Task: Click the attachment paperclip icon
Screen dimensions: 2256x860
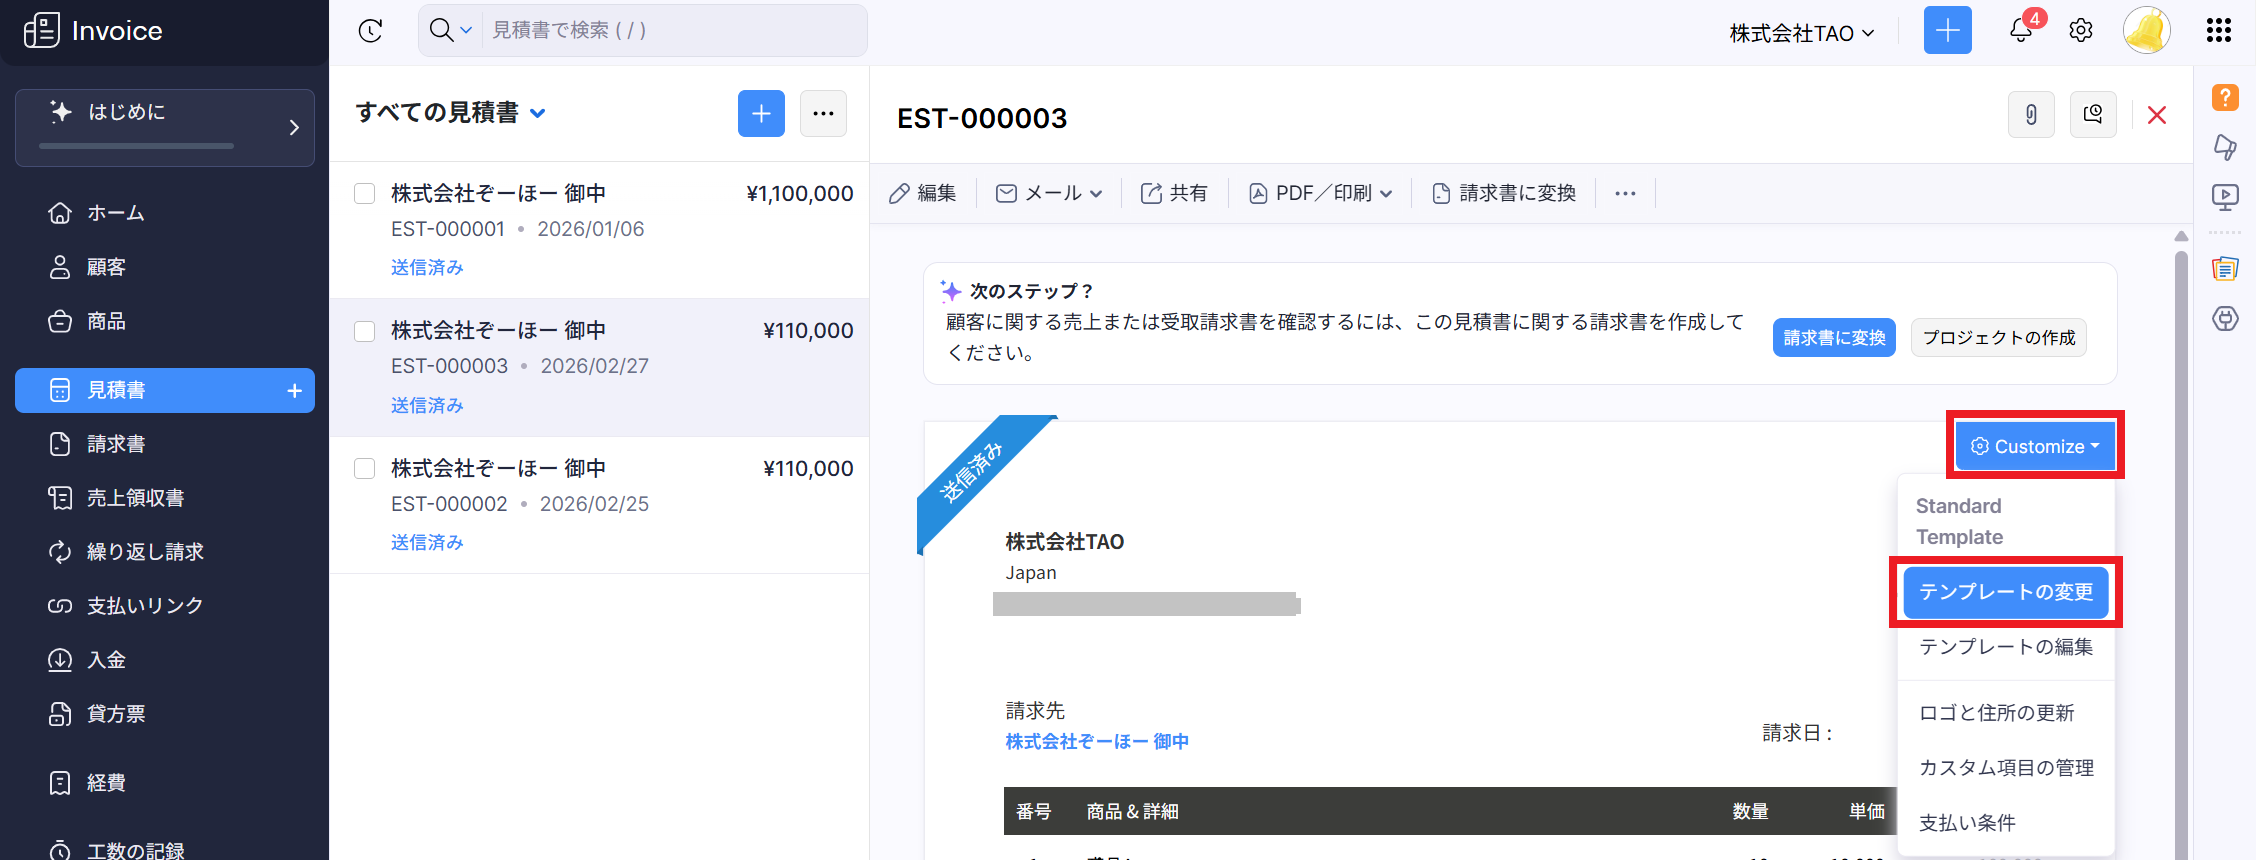Action: [2031, 115]
